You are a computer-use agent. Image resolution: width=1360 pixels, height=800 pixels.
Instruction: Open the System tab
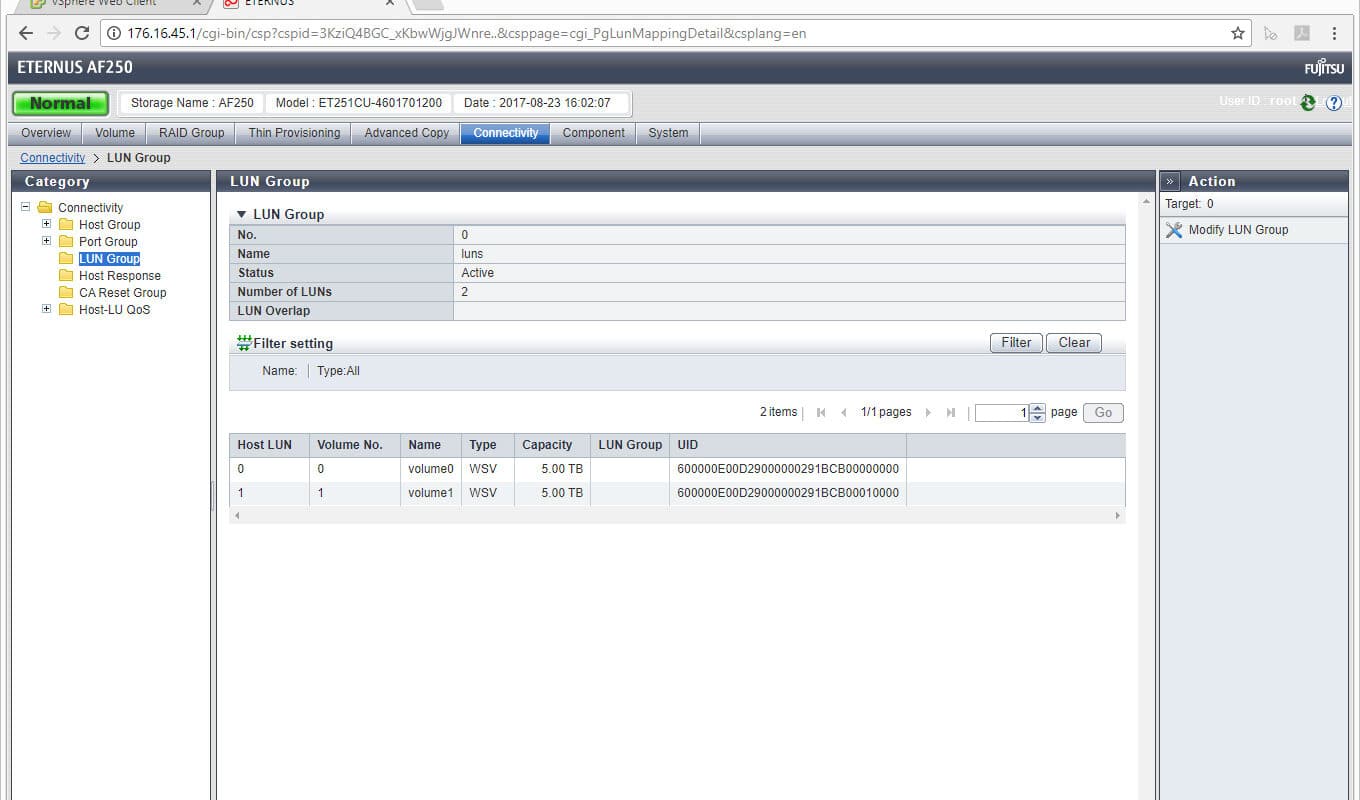668,133
